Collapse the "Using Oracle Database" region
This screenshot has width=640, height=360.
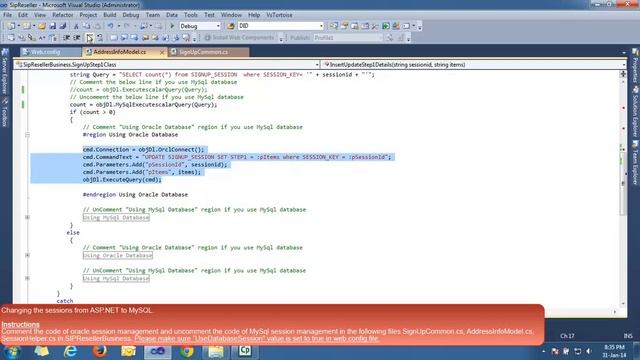tap(27, 135)
